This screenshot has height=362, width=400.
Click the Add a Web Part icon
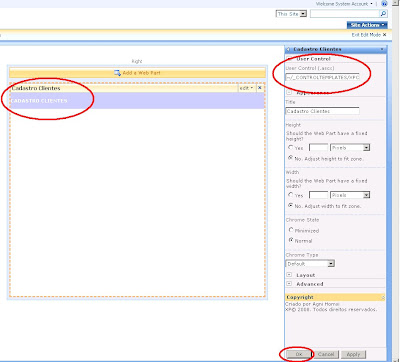[117, 73]
